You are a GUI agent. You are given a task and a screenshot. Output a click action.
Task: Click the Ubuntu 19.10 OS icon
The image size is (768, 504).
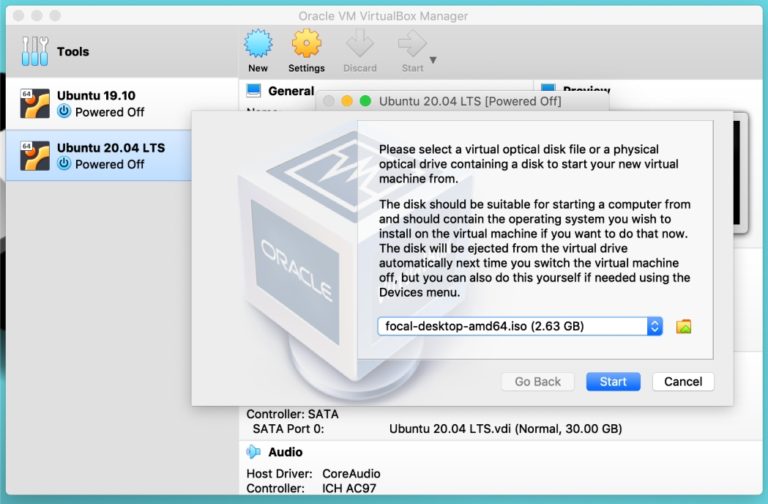(x=35, y=103)
